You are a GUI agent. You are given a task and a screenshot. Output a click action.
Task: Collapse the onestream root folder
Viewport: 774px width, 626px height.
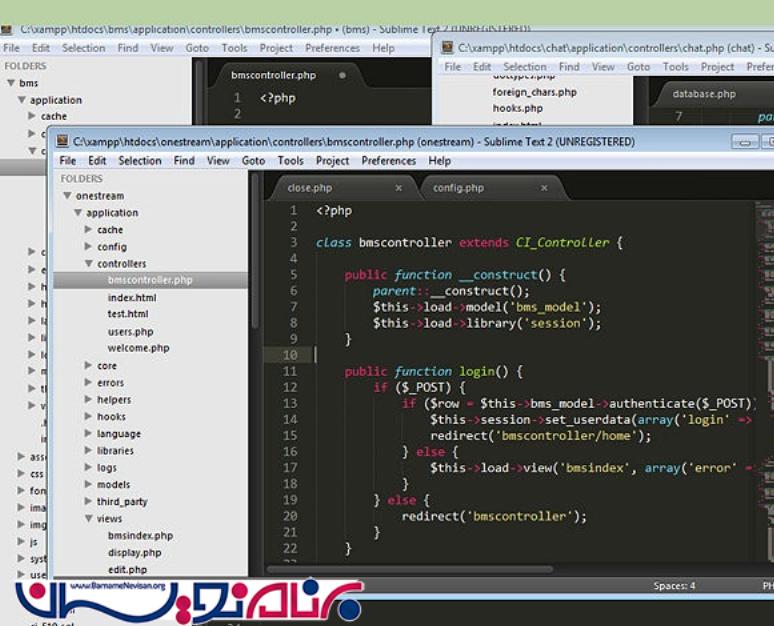(66, 196)
